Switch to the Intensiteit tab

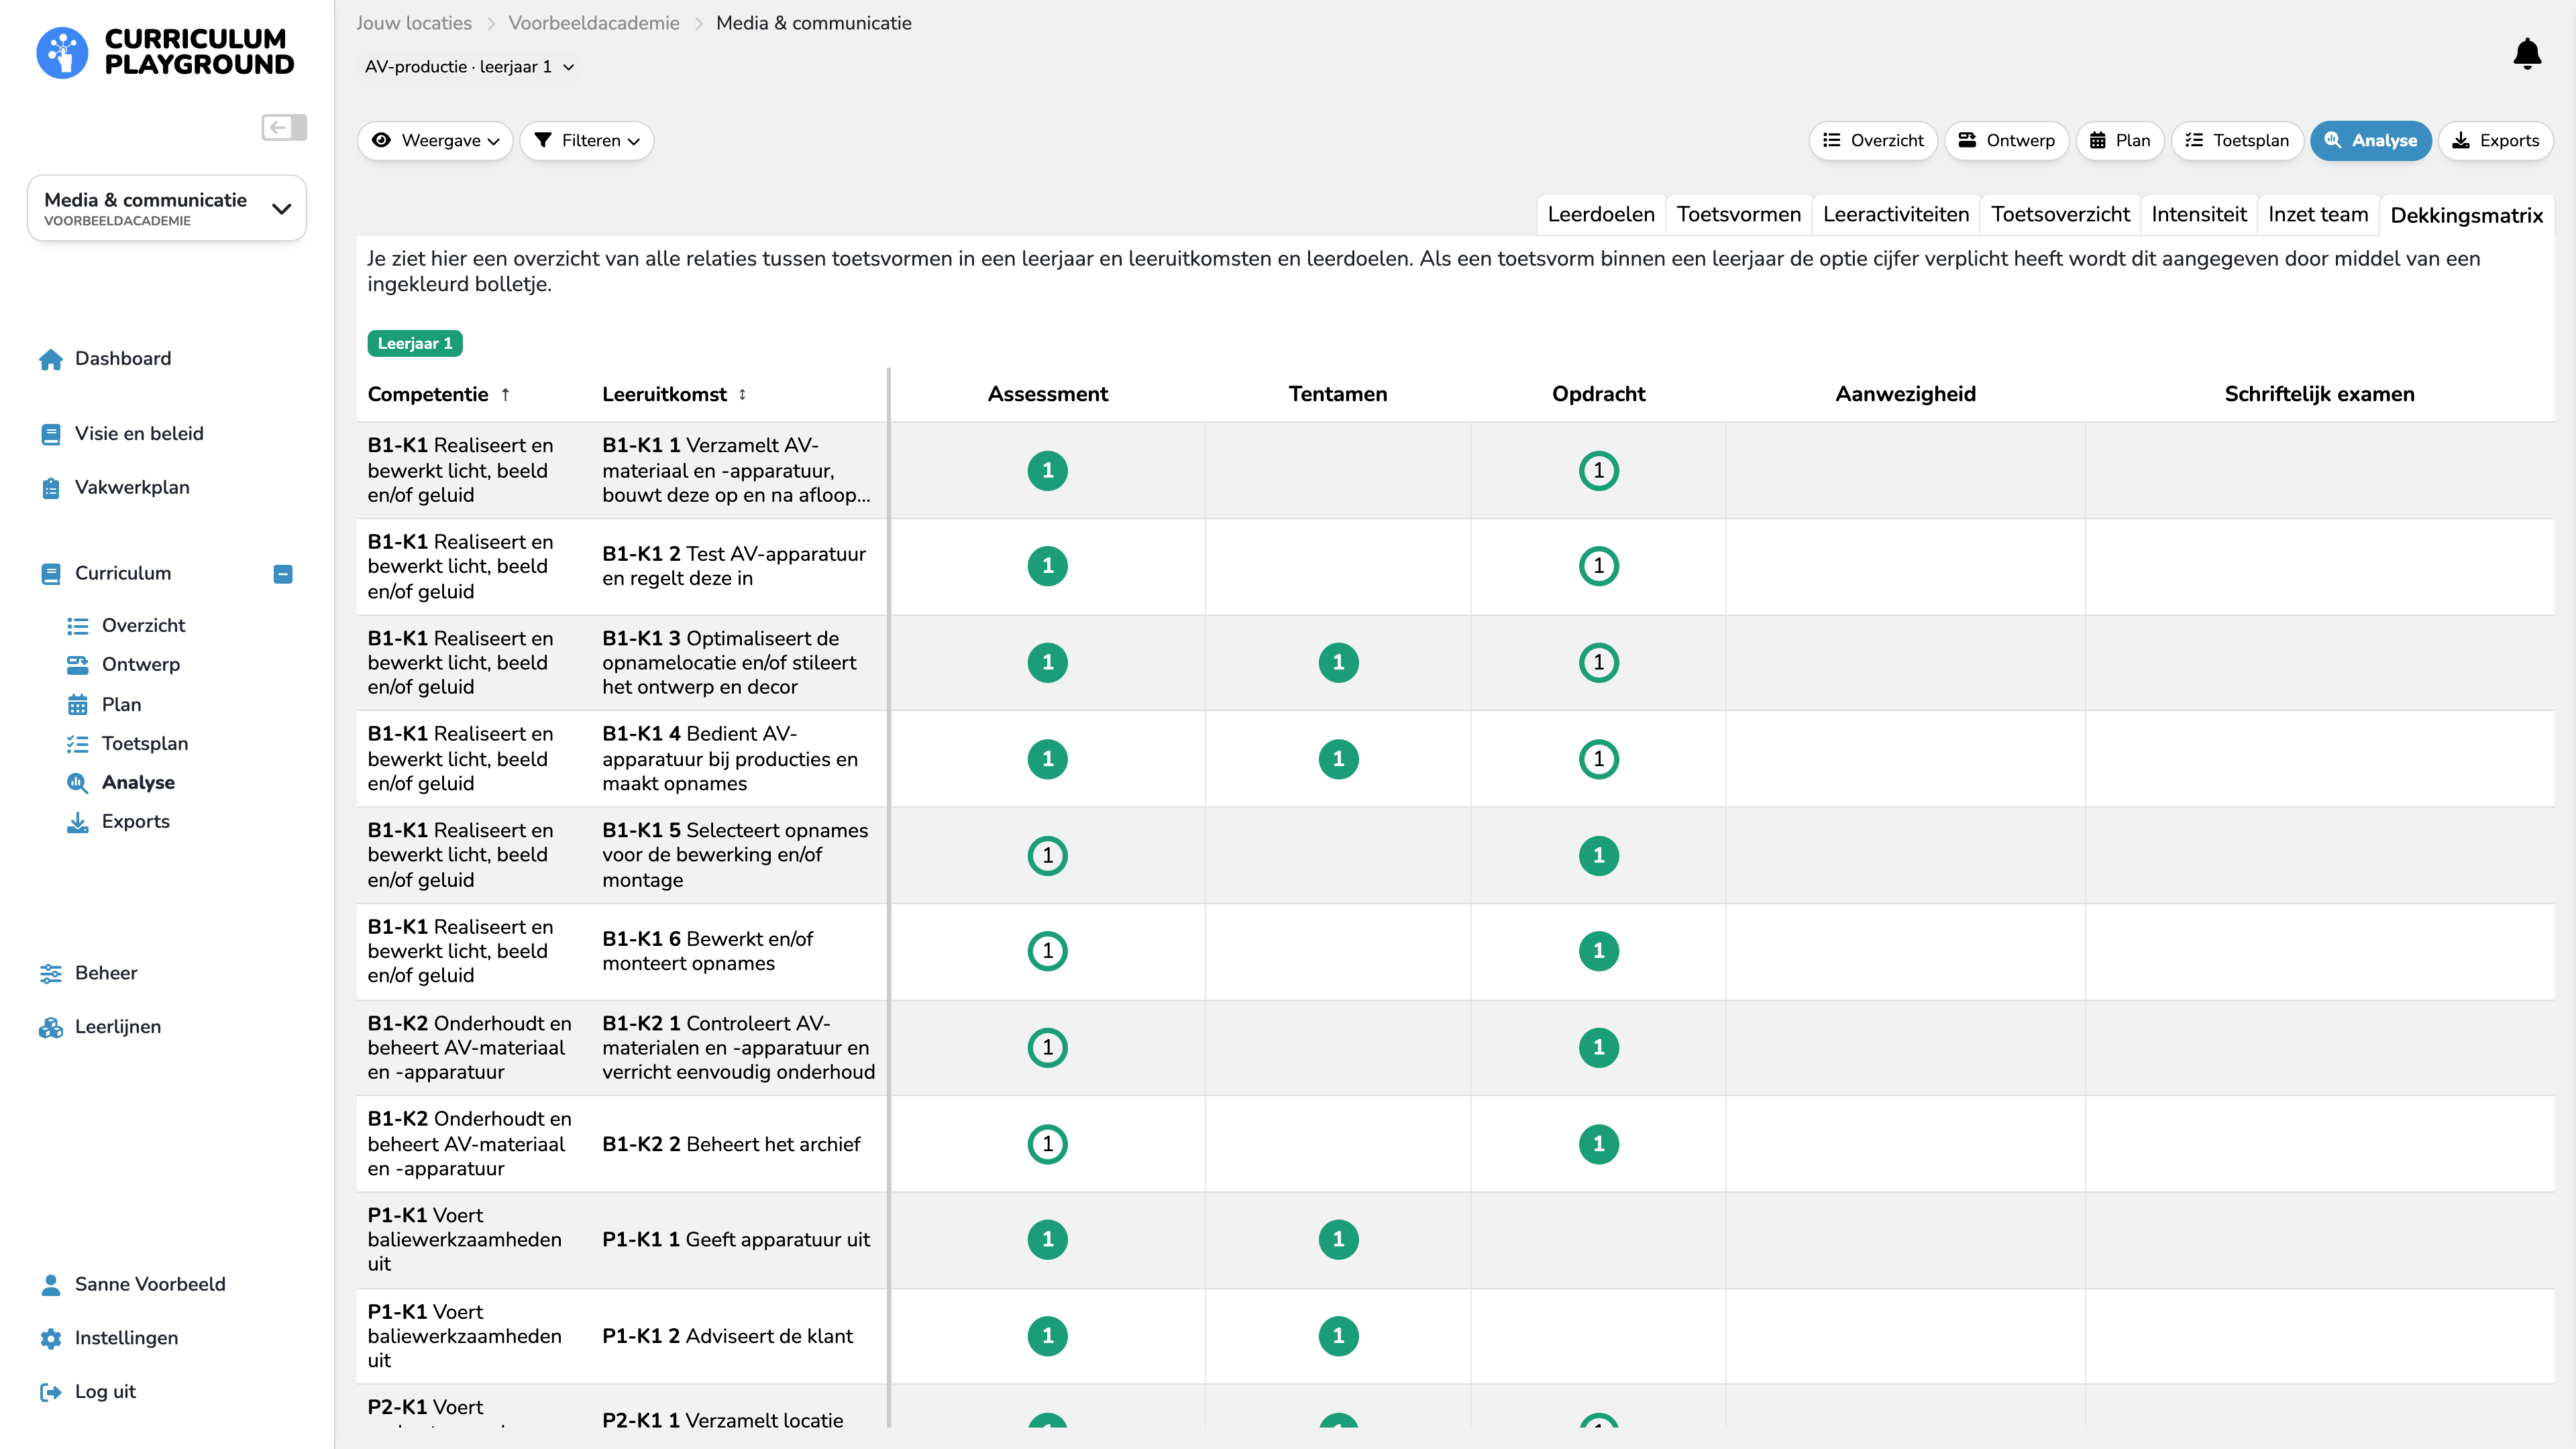tap(2198, 214)
